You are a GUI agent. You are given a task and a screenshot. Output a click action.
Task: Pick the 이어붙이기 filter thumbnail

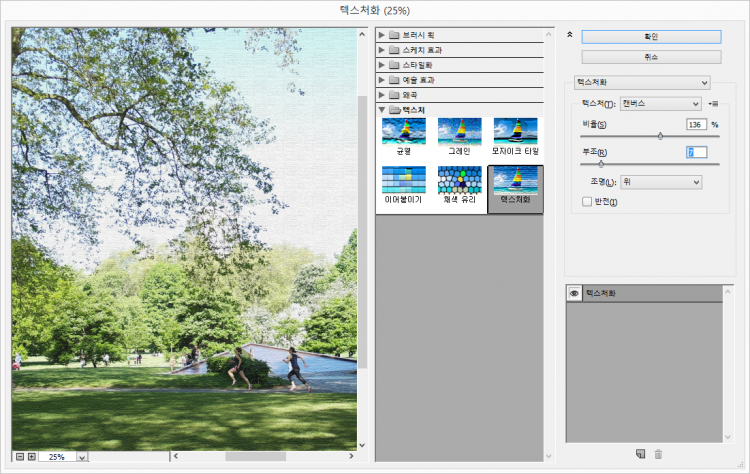[x=403, y=180]
